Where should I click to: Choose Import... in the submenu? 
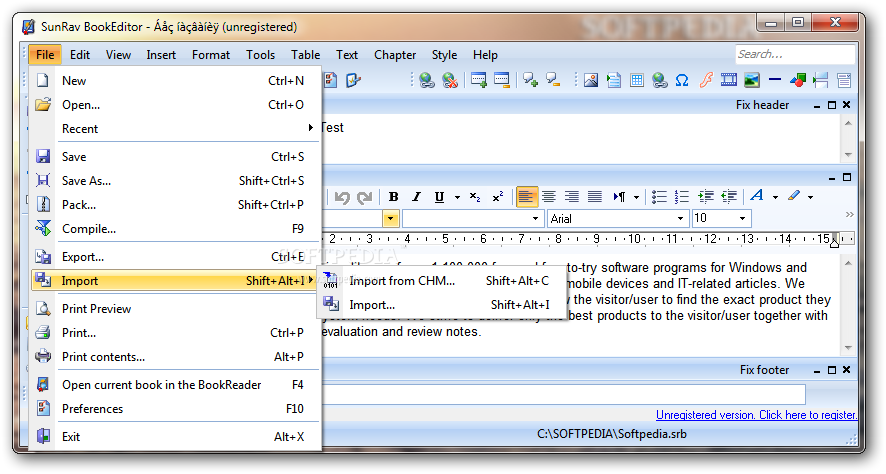pyautogui.click(x=441, y=305)
